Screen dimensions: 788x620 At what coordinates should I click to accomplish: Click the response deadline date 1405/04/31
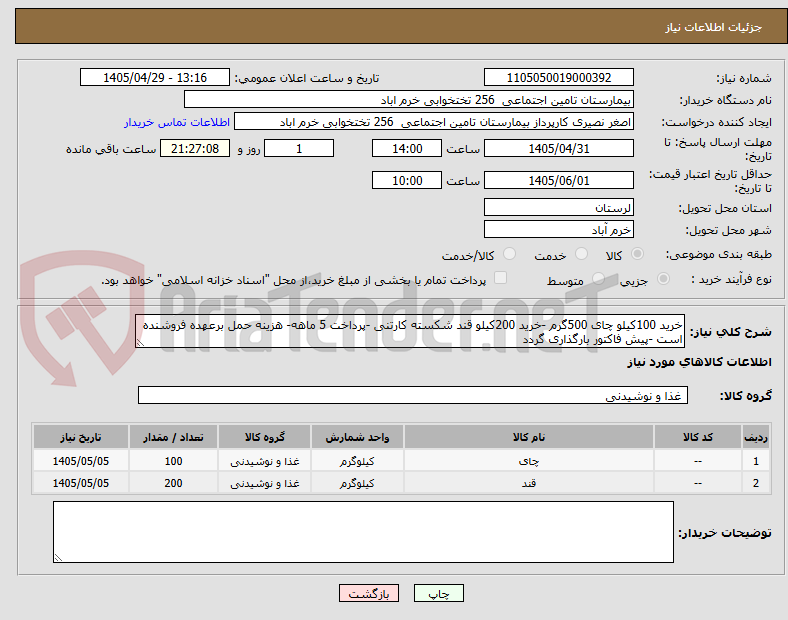tap(559, 149)
